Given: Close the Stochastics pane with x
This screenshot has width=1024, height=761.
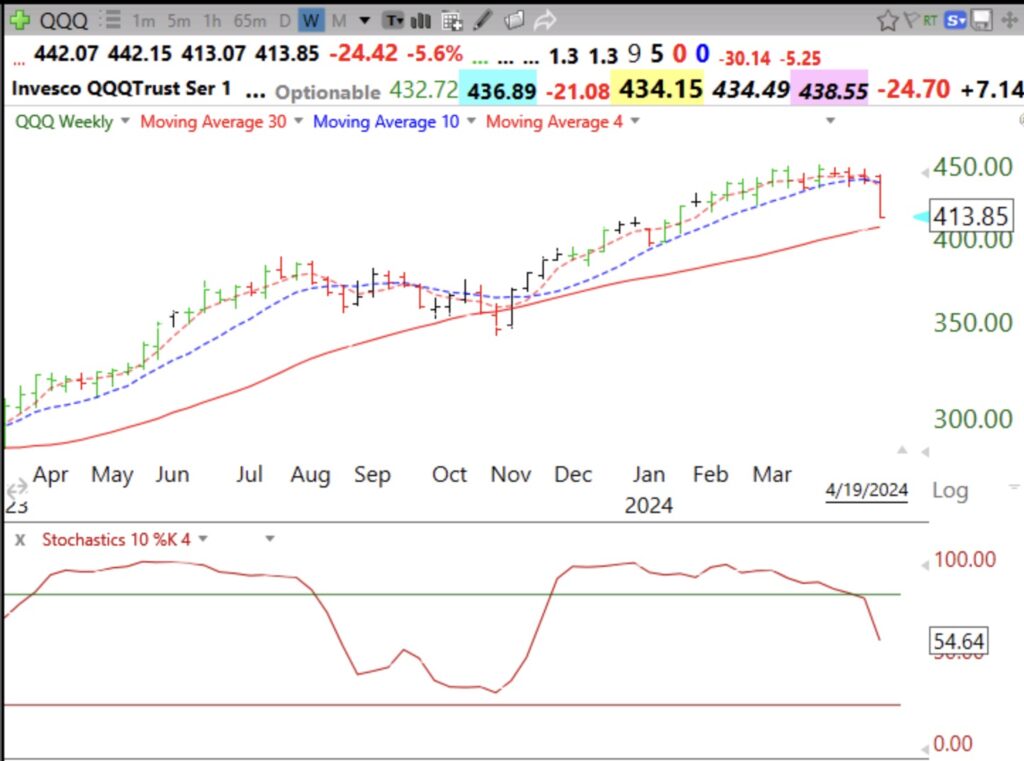Looking at the screenshot, I should pyautogui.click(x=19, y=539).
